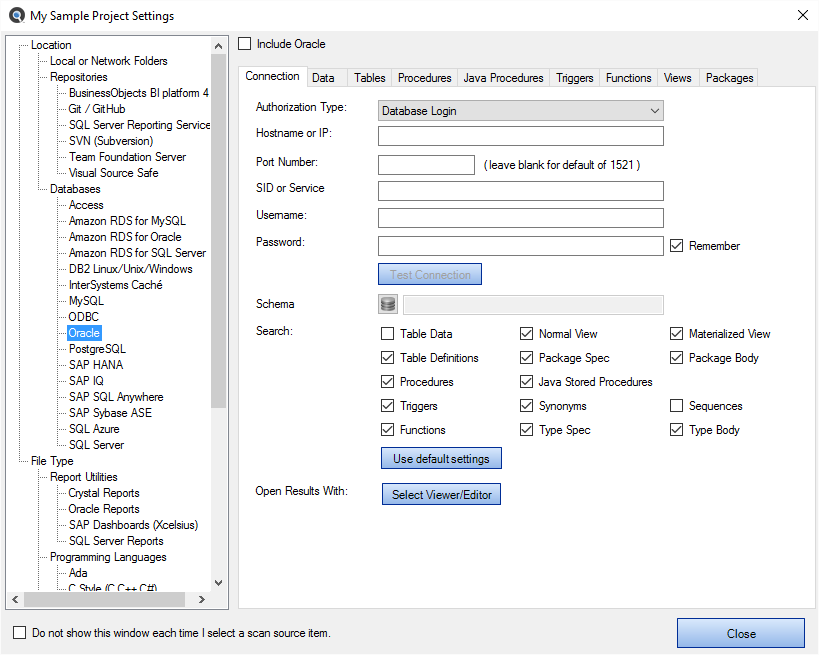Open the Authorization Type dropdown
819x655 pixels.
(521, 111)
